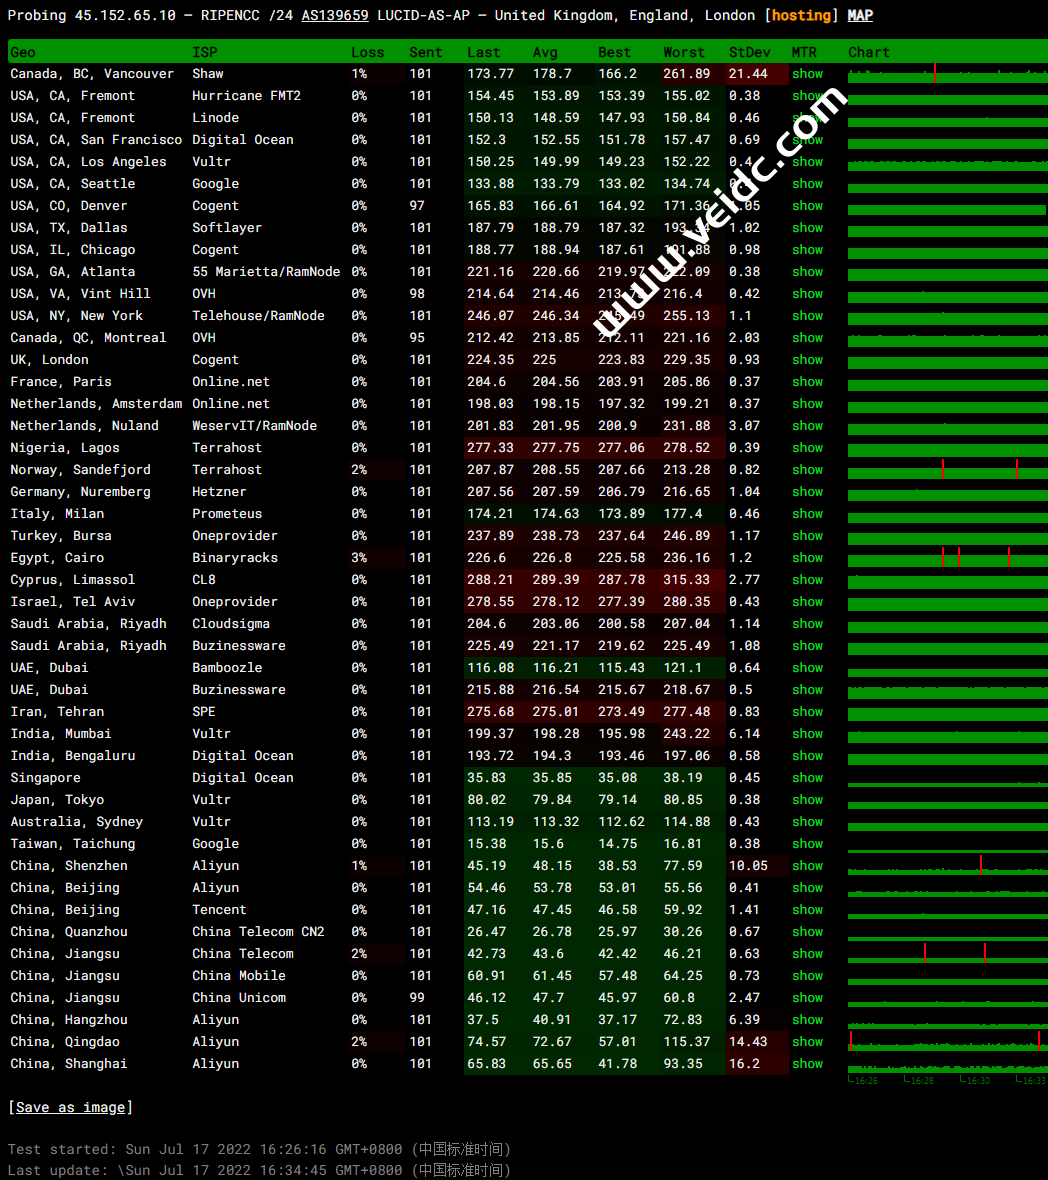
Task: Show MTR for France, Paris Online.net
Action: [x=807, y=382]
